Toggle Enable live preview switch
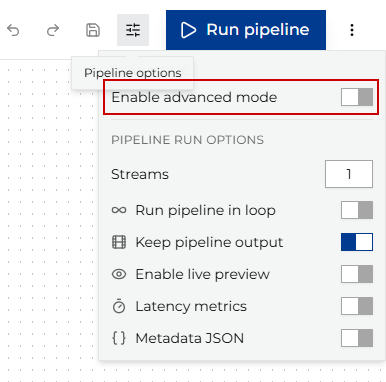Image resolution: width=386 pixels, height=382 pixels. coord(357,274)
